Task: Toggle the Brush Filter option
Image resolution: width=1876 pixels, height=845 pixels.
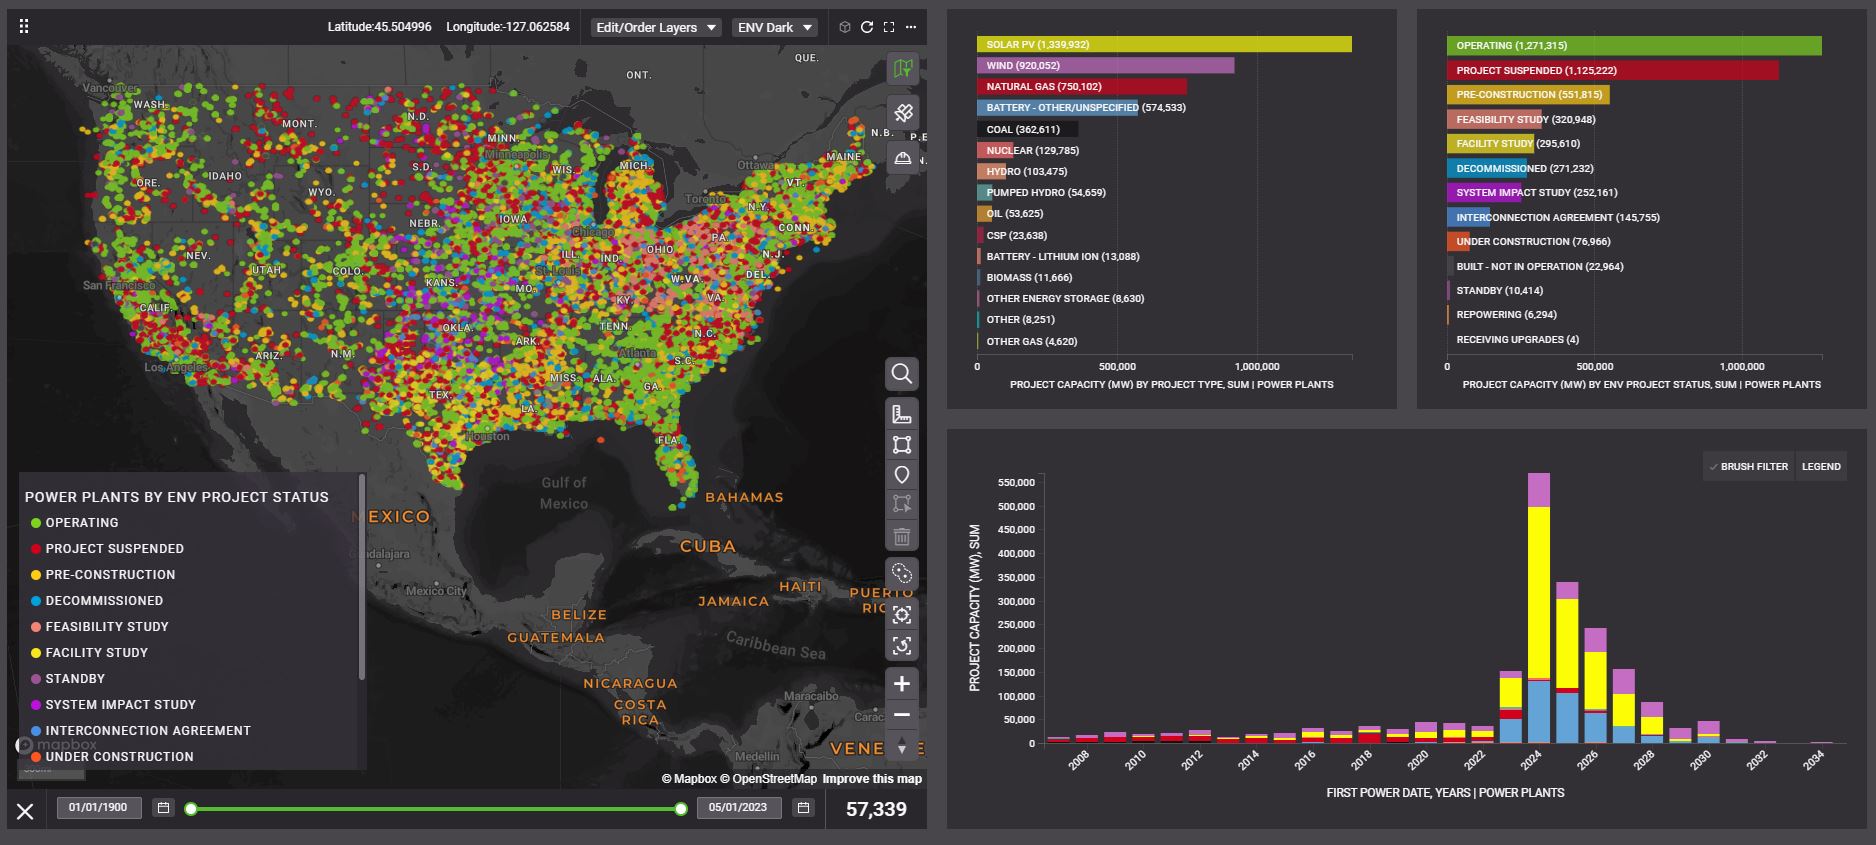Action: (x=1748, y=467)
